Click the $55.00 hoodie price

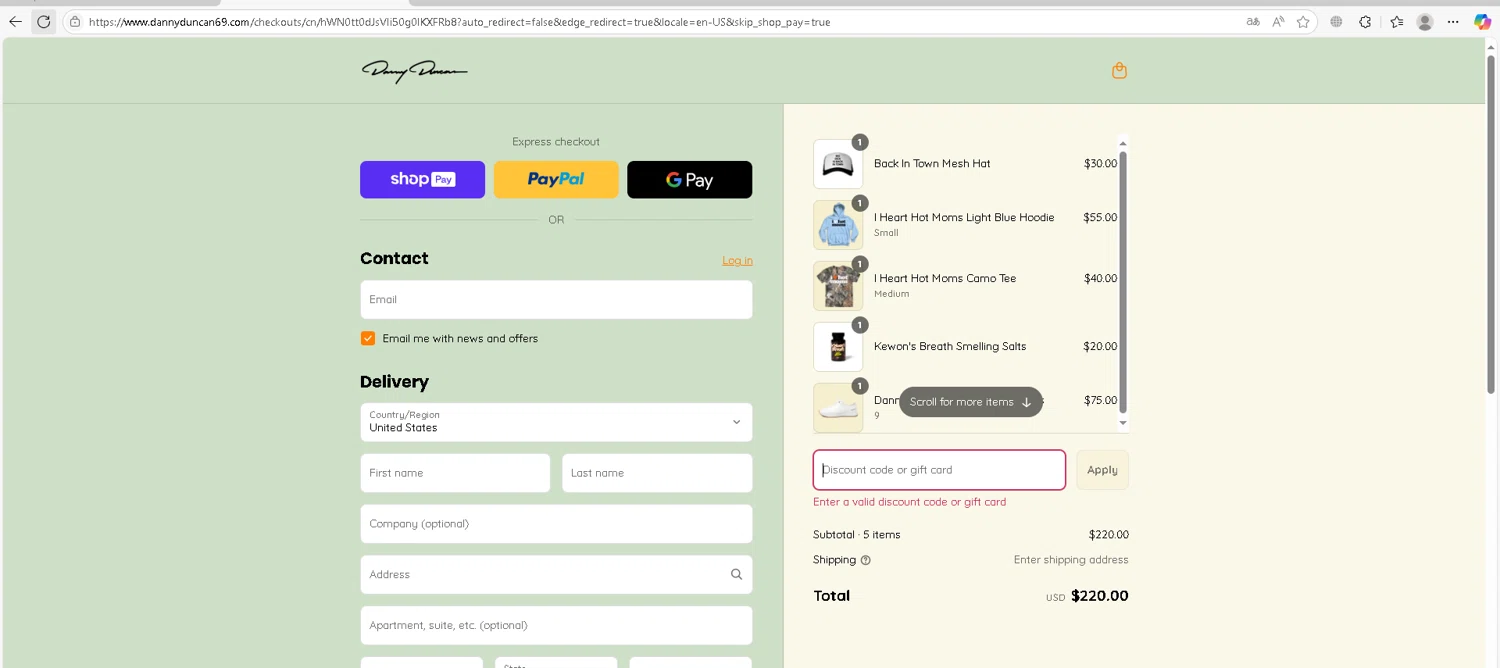tap(1100, 217)
